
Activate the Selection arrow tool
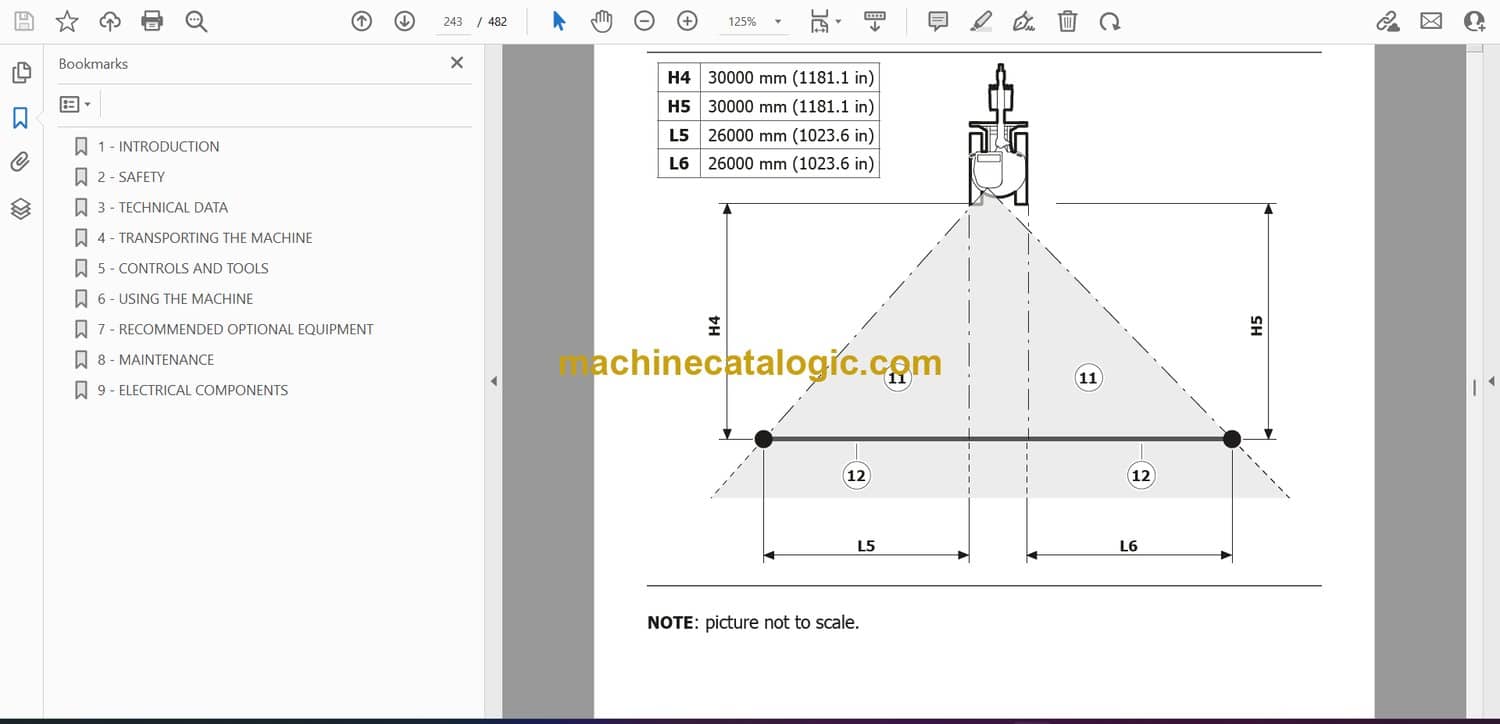[x=559, y=21]
